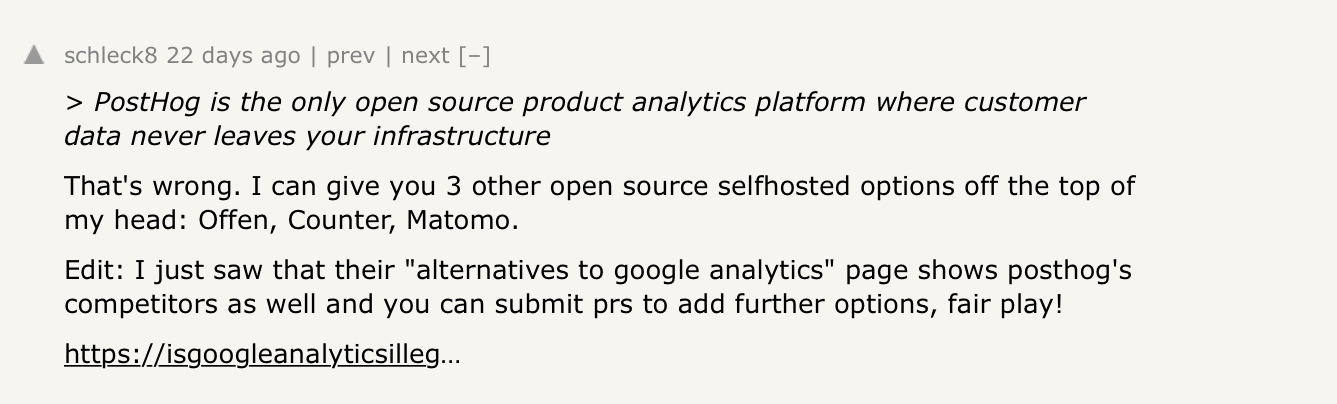1337x404 pixels.
Task: Click the word "Matomo."
Action: point(462,219)
